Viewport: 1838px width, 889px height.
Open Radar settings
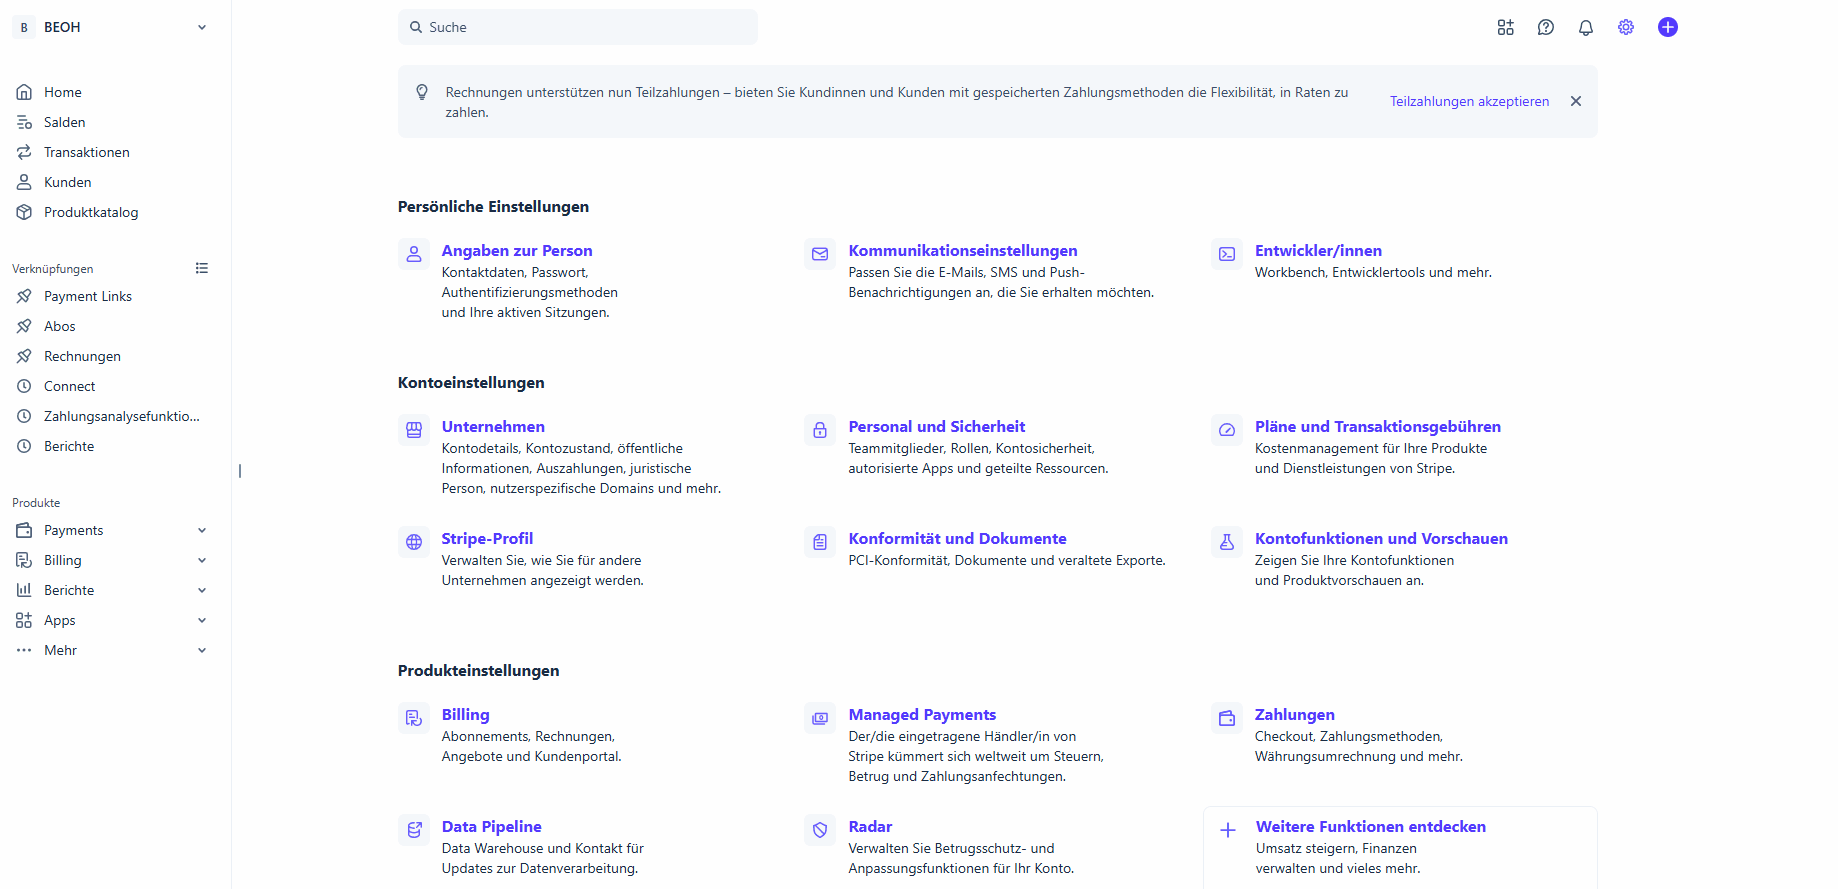[x=870, y=826]
